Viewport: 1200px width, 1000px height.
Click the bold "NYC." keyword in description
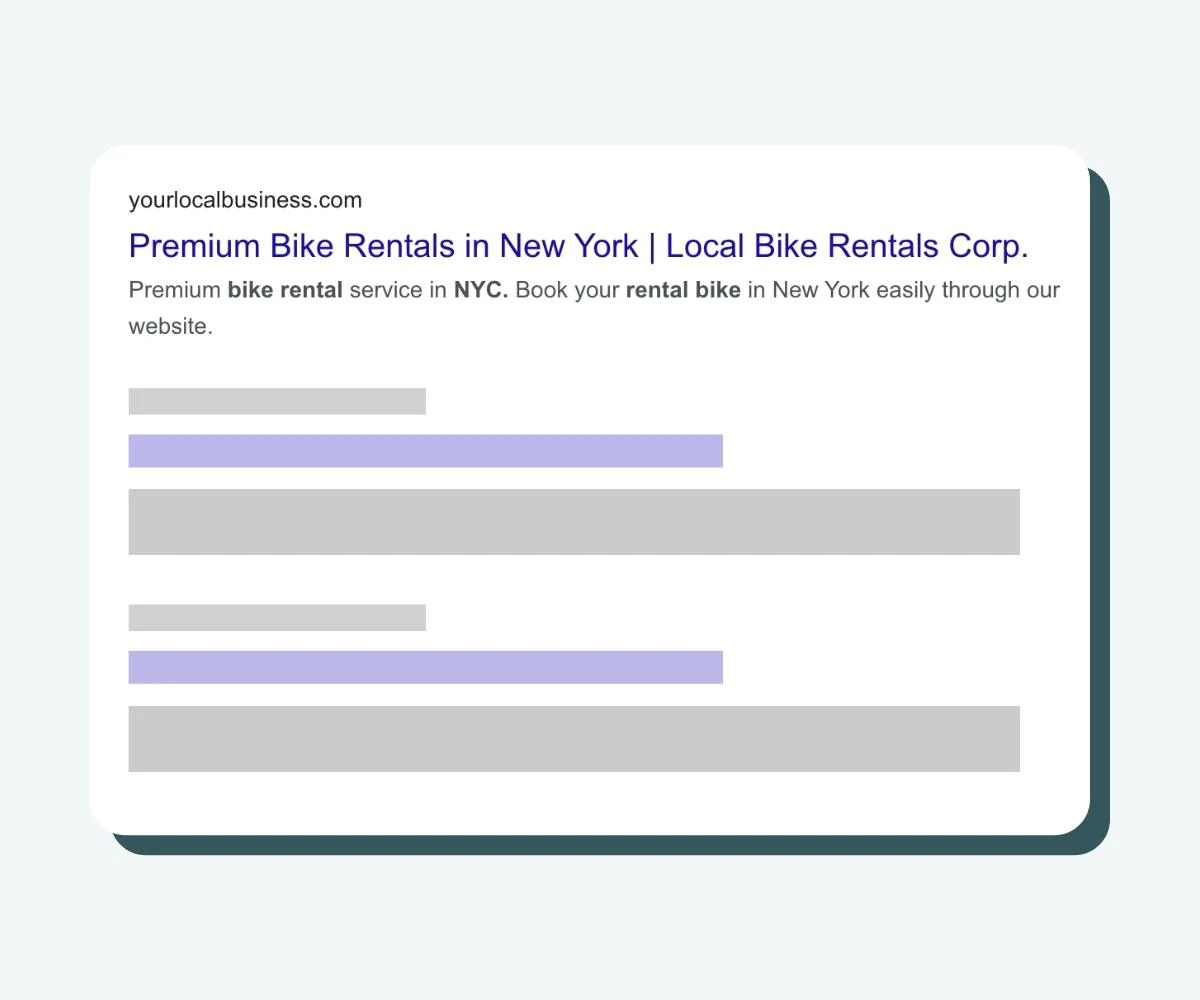click(x=481, y=290)
